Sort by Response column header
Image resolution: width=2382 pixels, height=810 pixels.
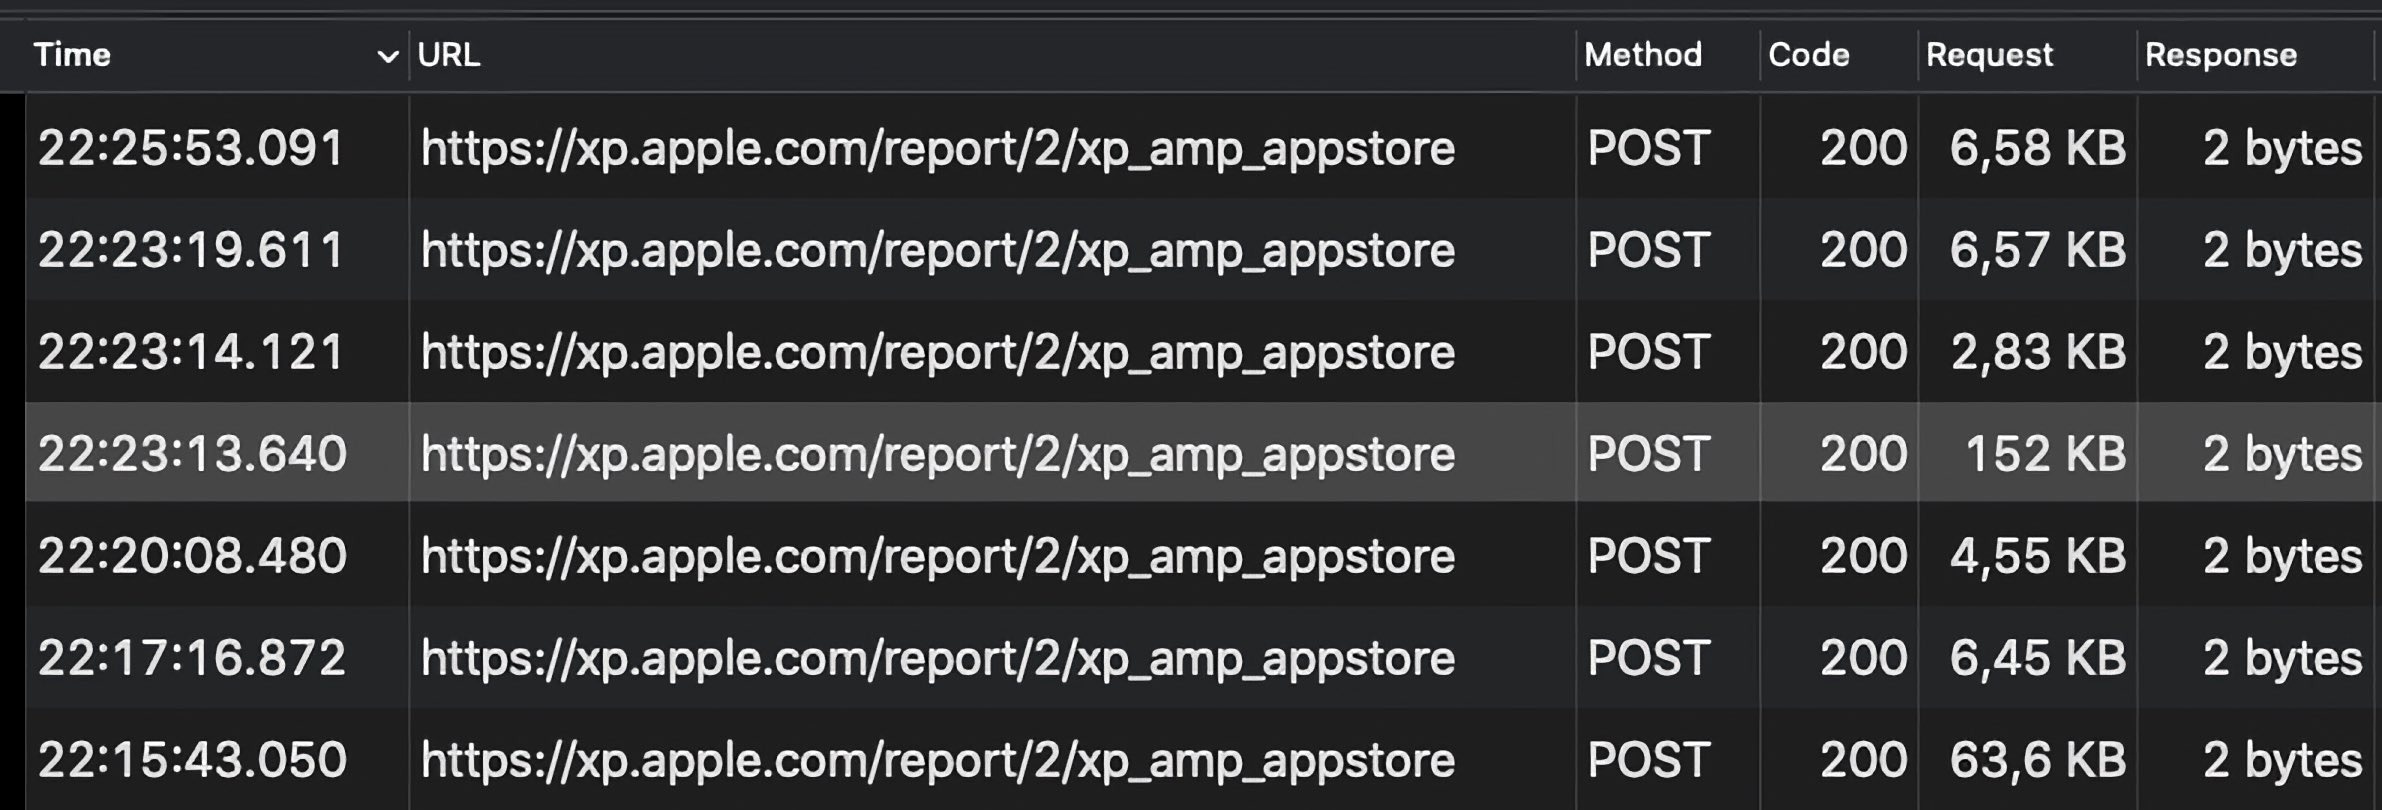click(x=2220, y=55)
